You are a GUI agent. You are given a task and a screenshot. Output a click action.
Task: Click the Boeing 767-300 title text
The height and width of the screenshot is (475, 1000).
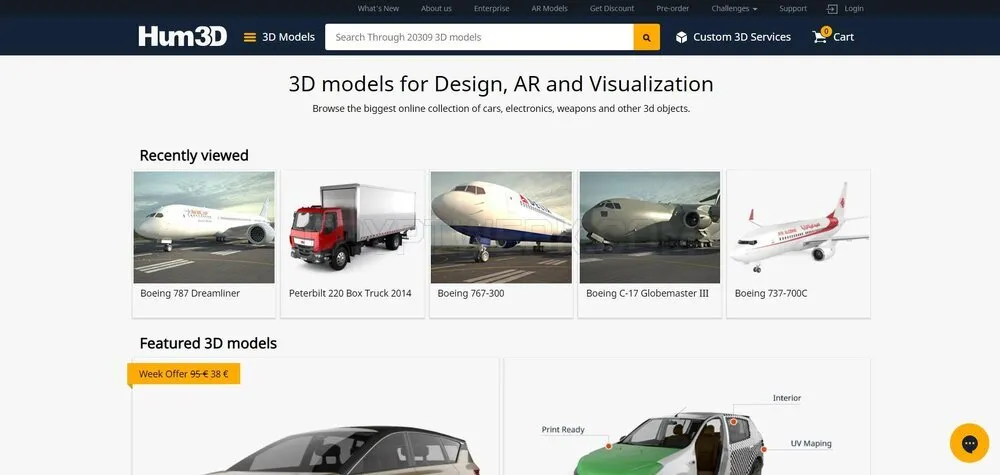(471, 293)
